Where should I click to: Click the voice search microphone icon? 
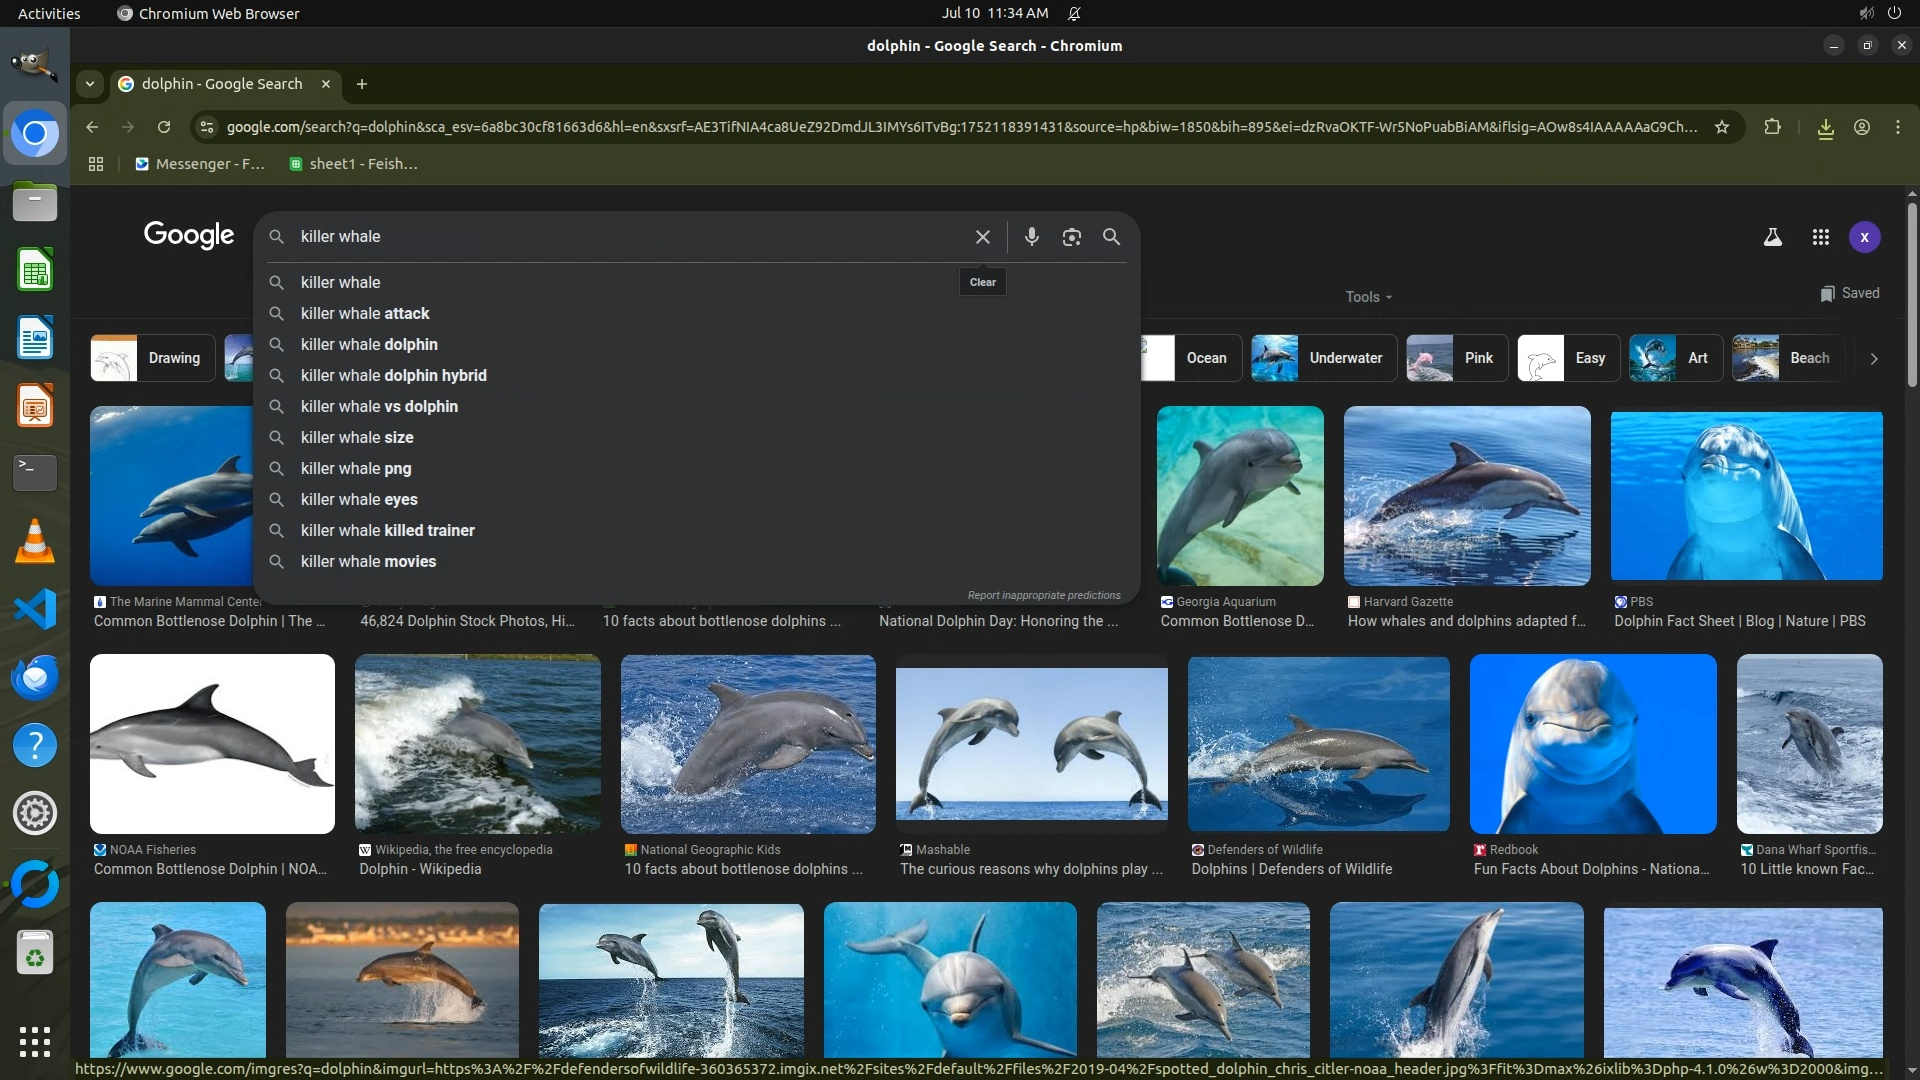1031,237
